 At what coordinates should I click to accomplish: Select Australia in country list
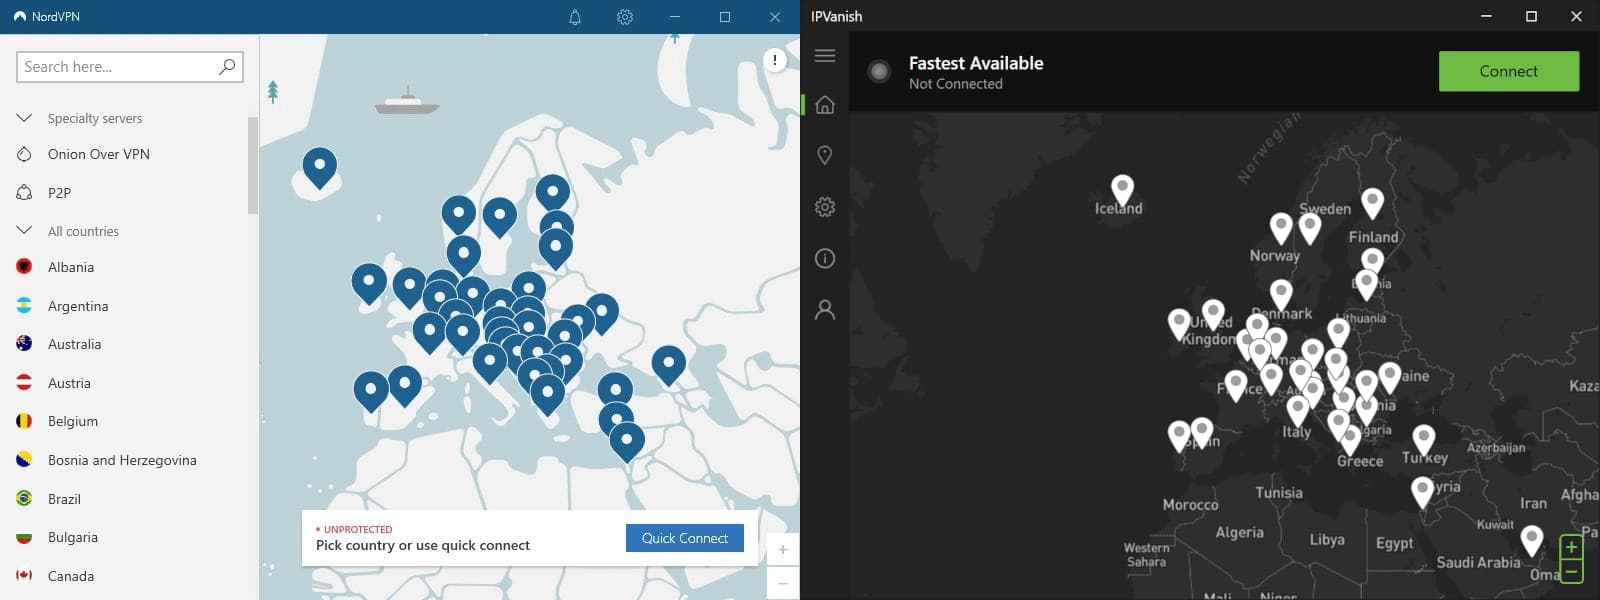[x=74, y=344]
